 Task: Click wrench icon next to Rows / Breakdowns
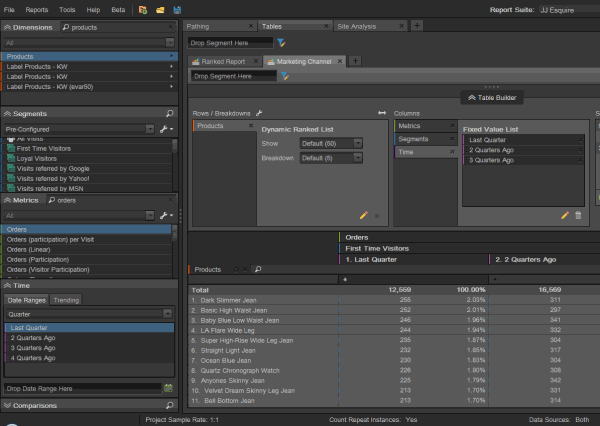260,114
